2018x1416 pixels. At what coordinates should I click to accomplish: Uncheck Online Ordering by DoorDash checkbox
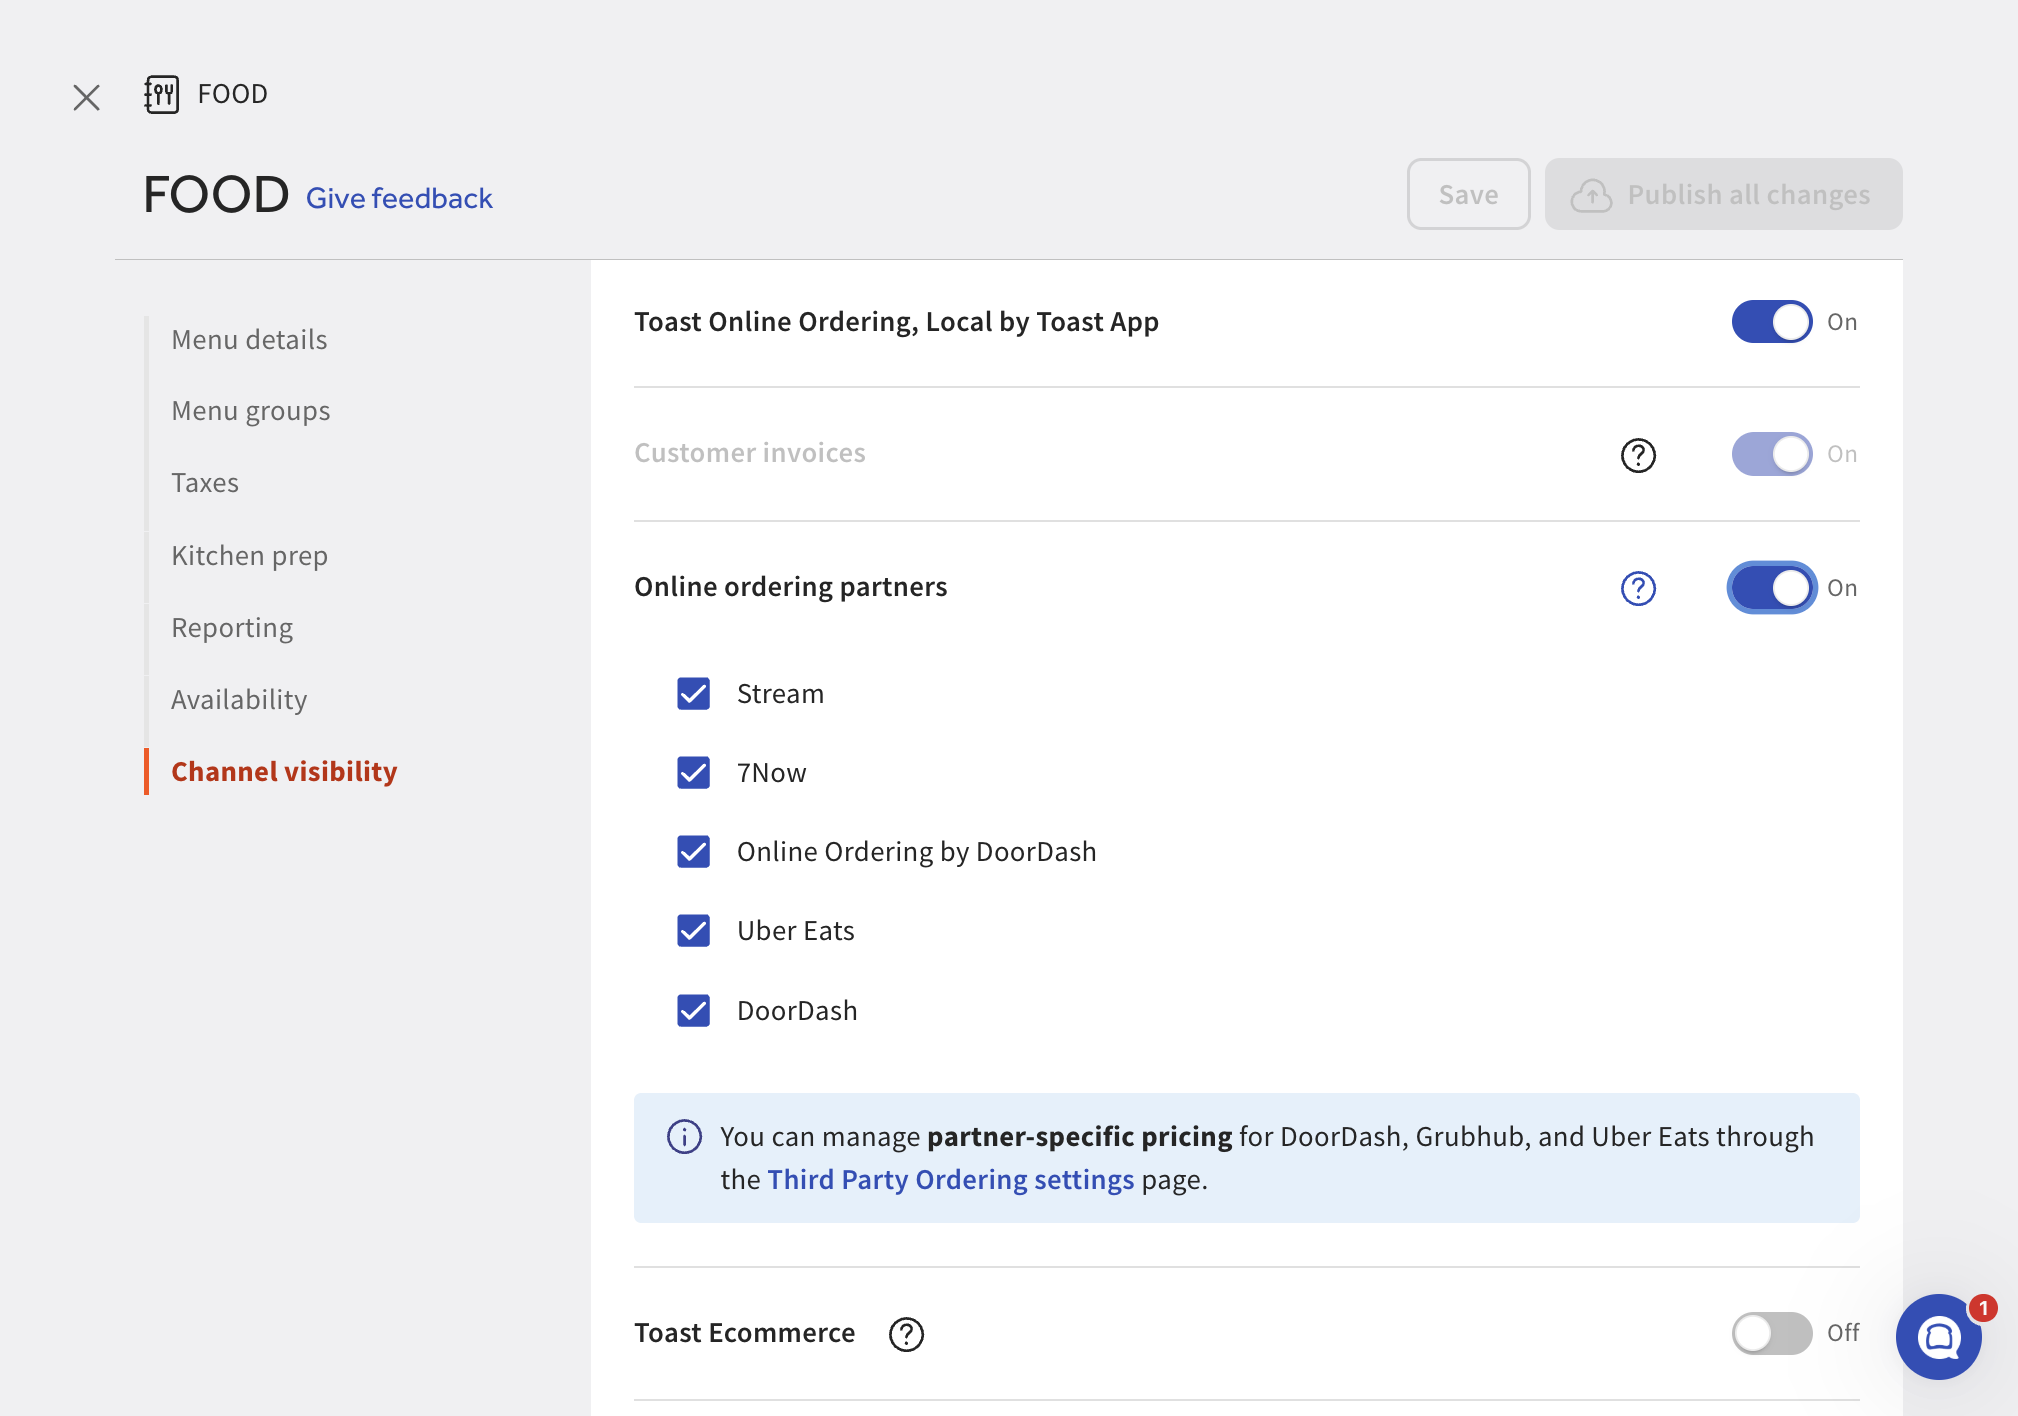(x=693, y=852)
